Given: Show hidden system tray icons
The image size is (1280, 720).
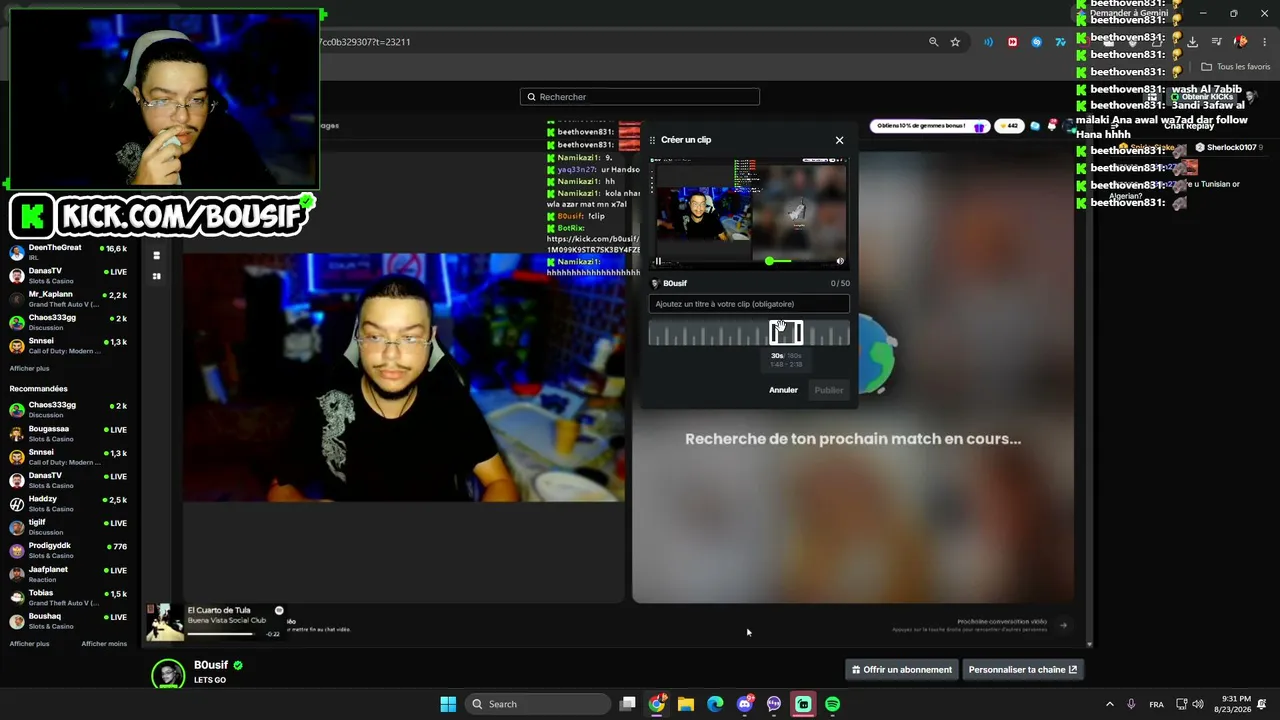Looking at the screenshot, I should (1109, 704).
